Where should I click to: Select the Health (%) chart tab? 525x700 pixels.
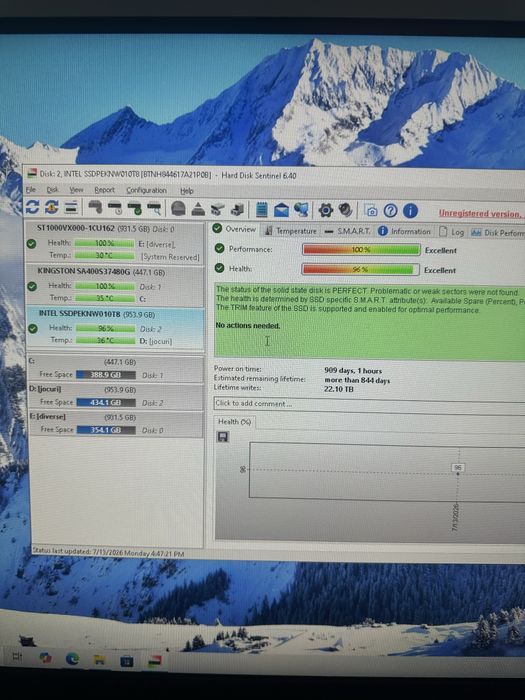(x=234, y=422)
